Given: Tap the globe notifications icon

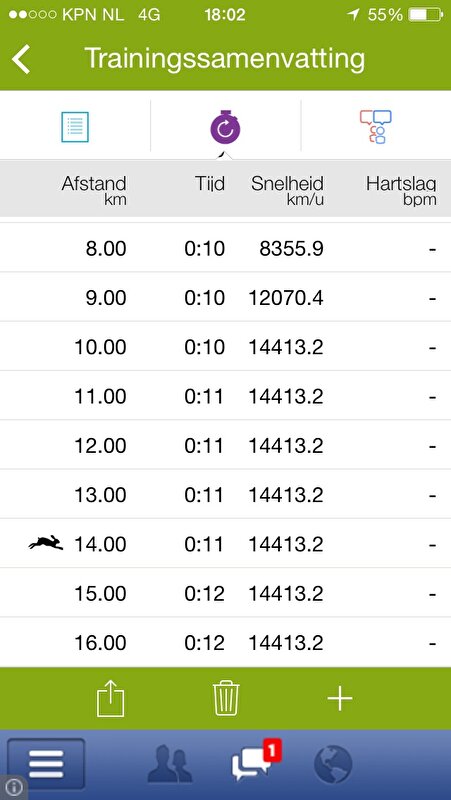Looking at the screenshot, I should [333, 764].
